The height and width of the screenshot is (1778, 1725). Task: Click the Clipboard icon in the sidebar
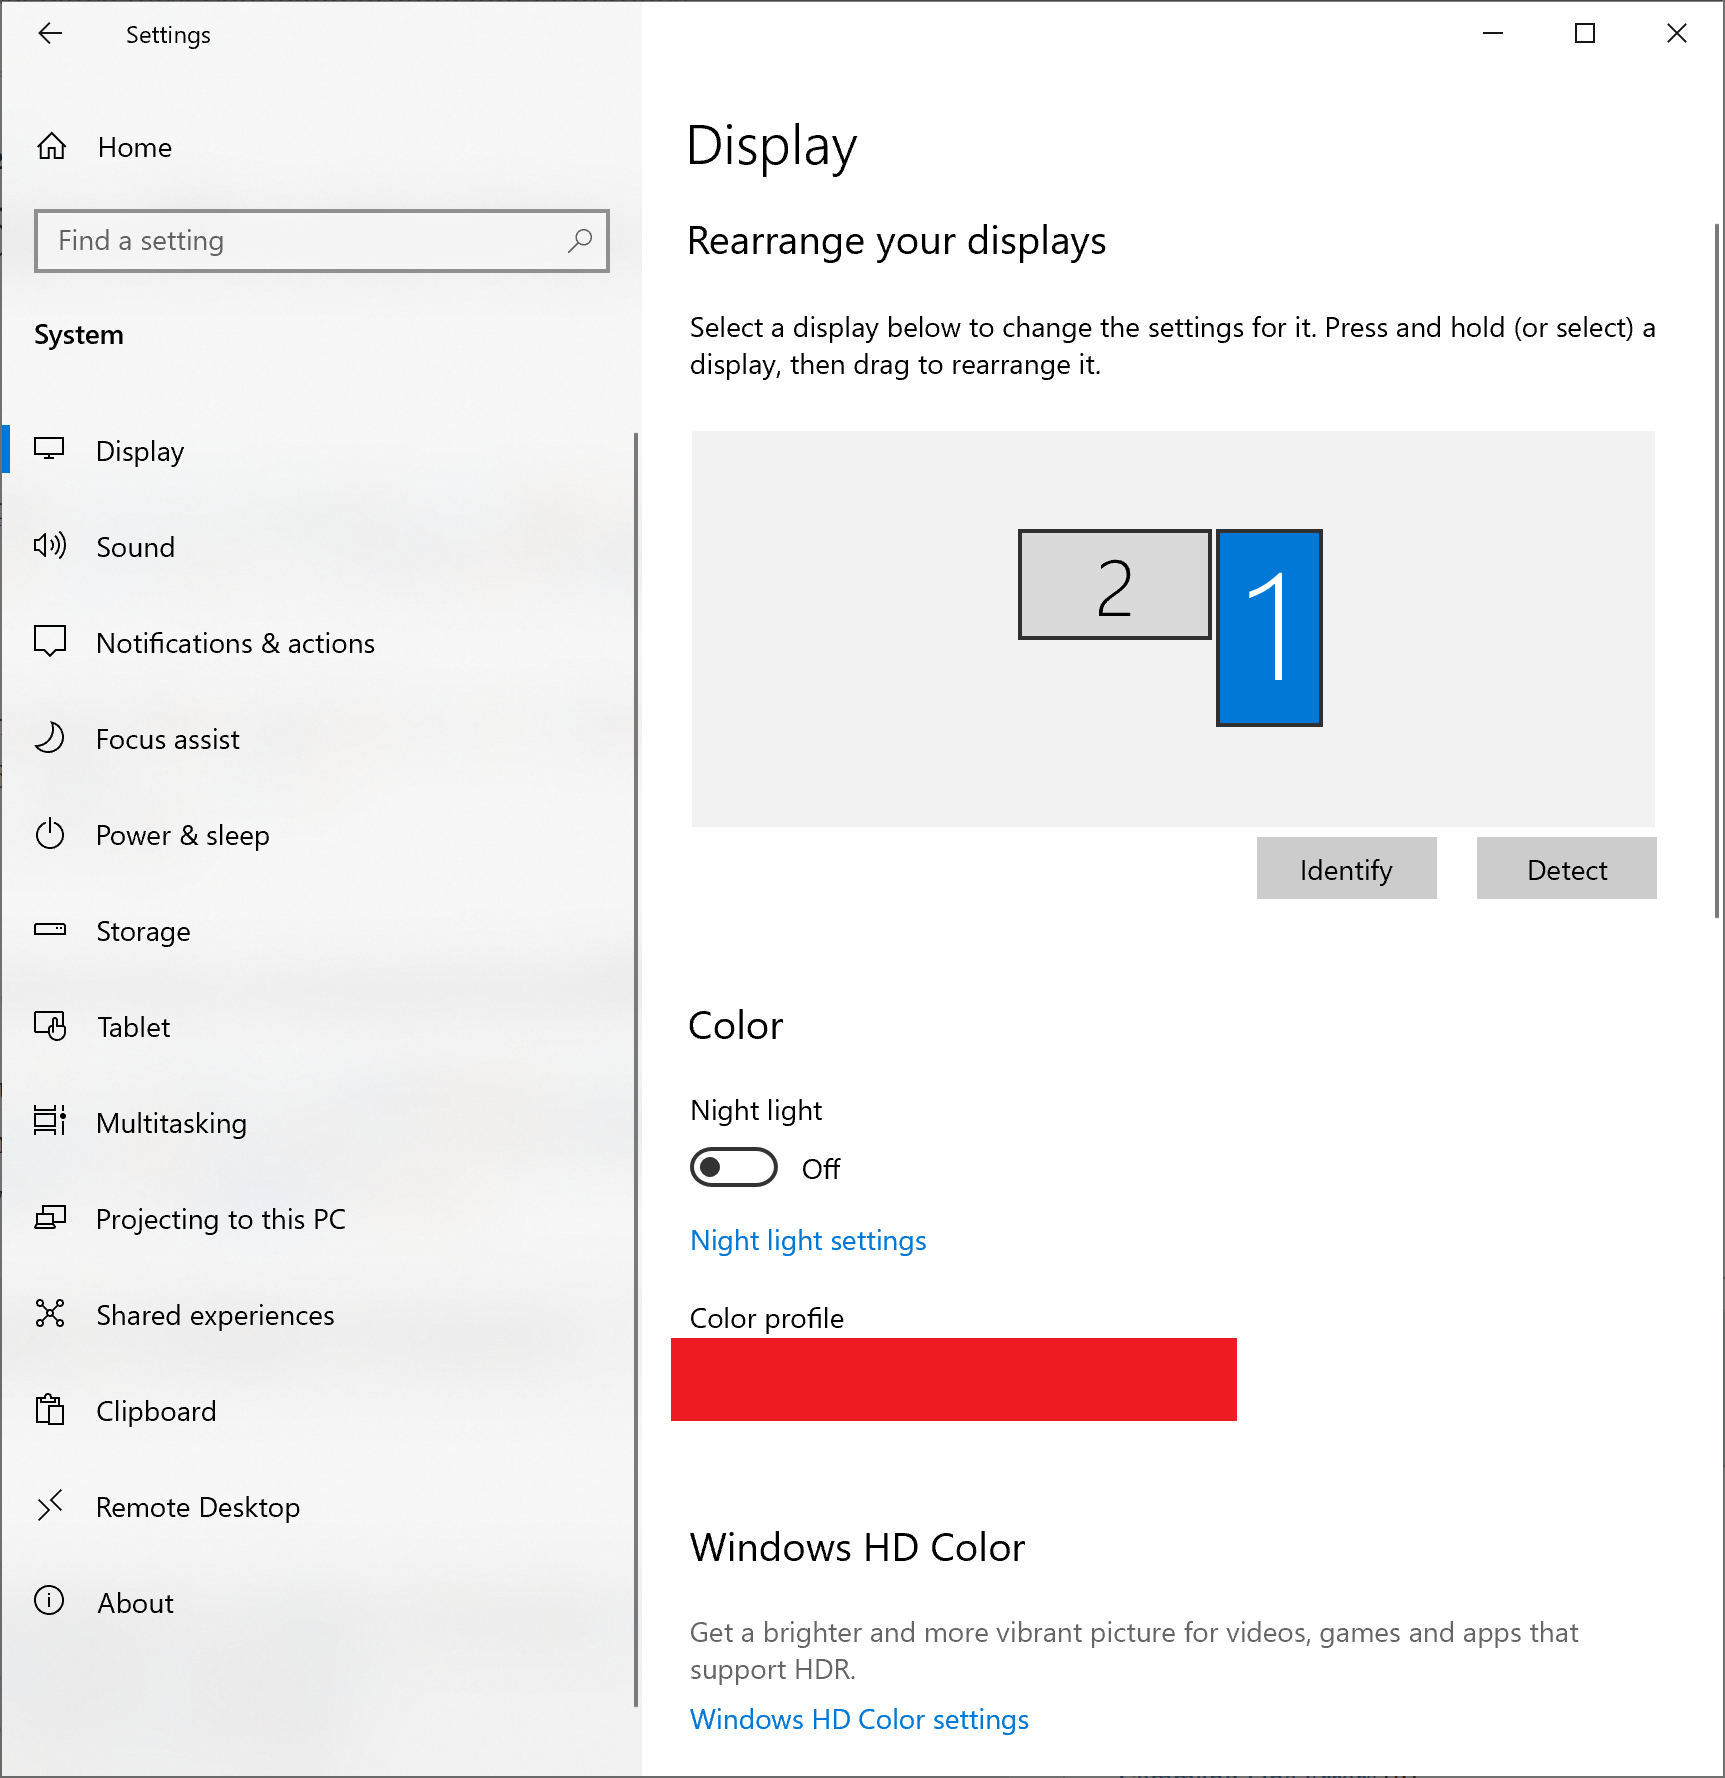click(x=50, y=1410)
